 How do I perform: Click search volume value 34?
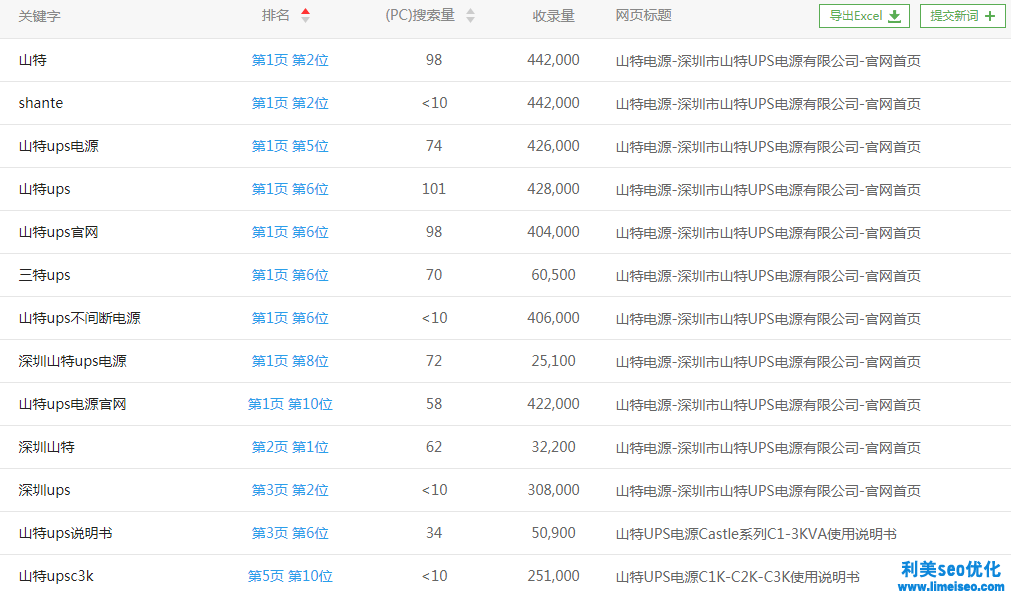(x=434, y=533)
